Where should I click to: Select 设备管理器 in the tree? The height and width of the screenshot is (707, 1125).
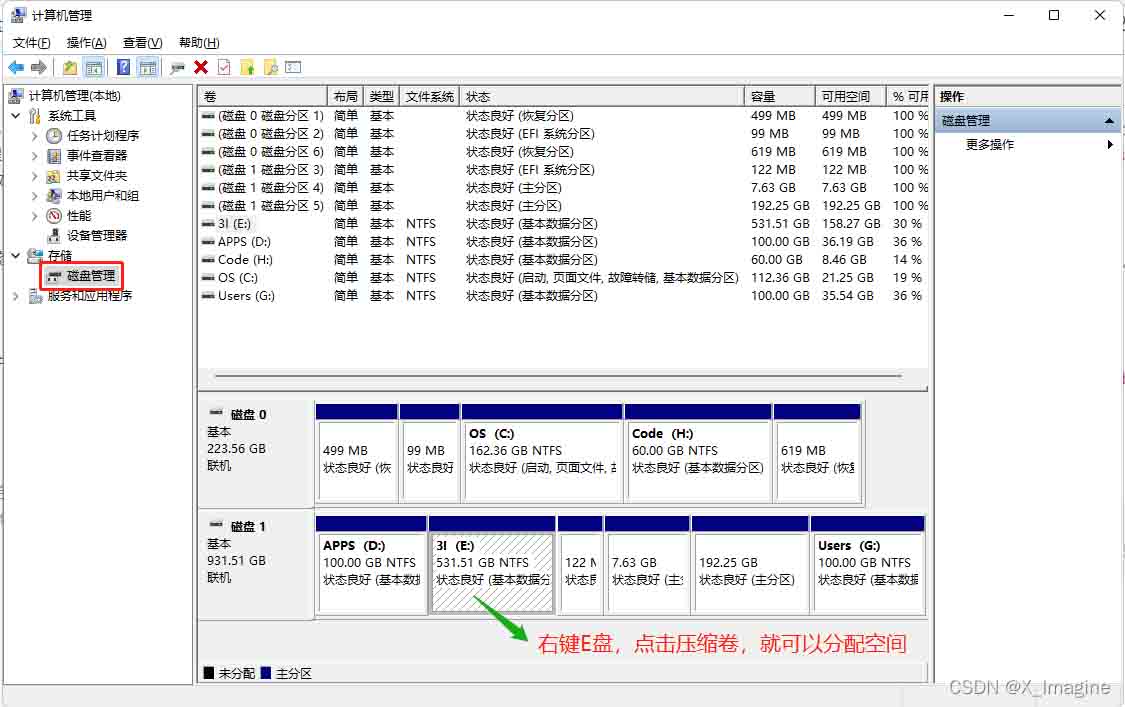(97, 235)
